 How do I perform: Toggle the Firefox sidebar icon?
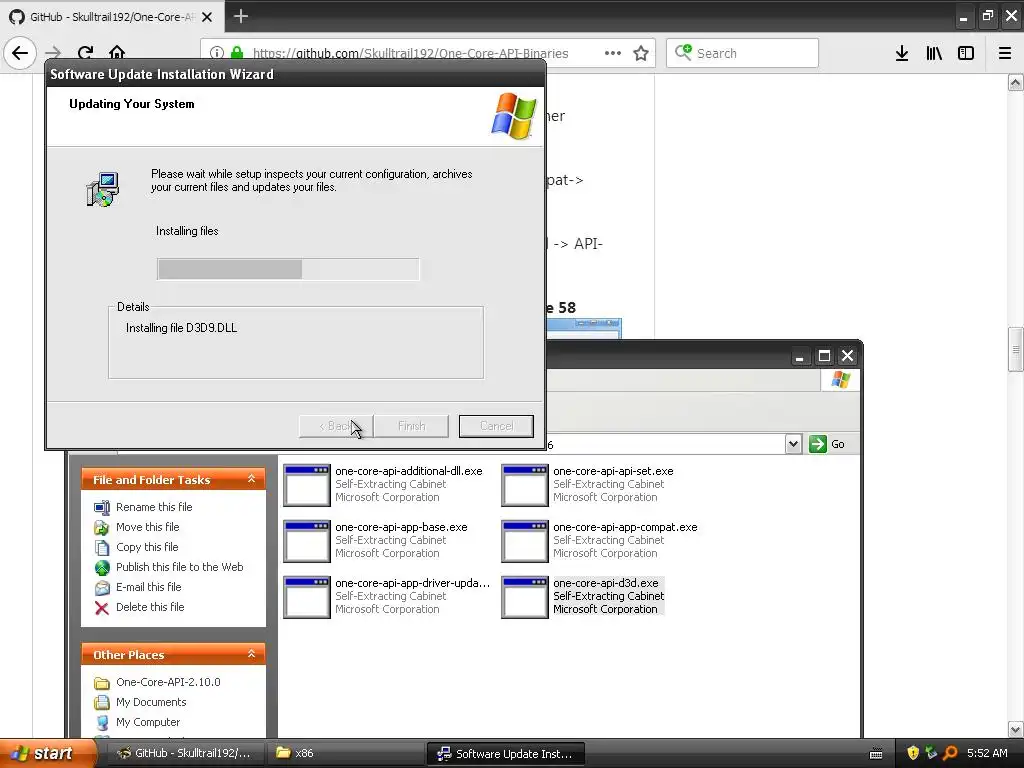click(966, 53)
